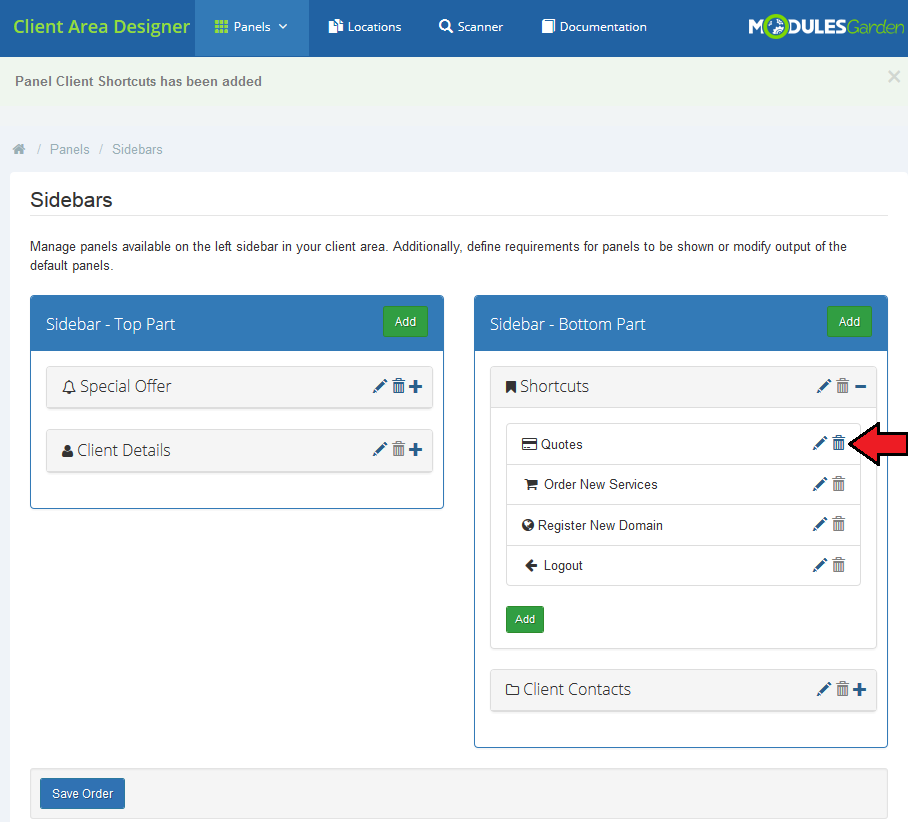
Task: Follow the Panels breadcrumb link
Action: pyautogui.click(x=69, y=149)
